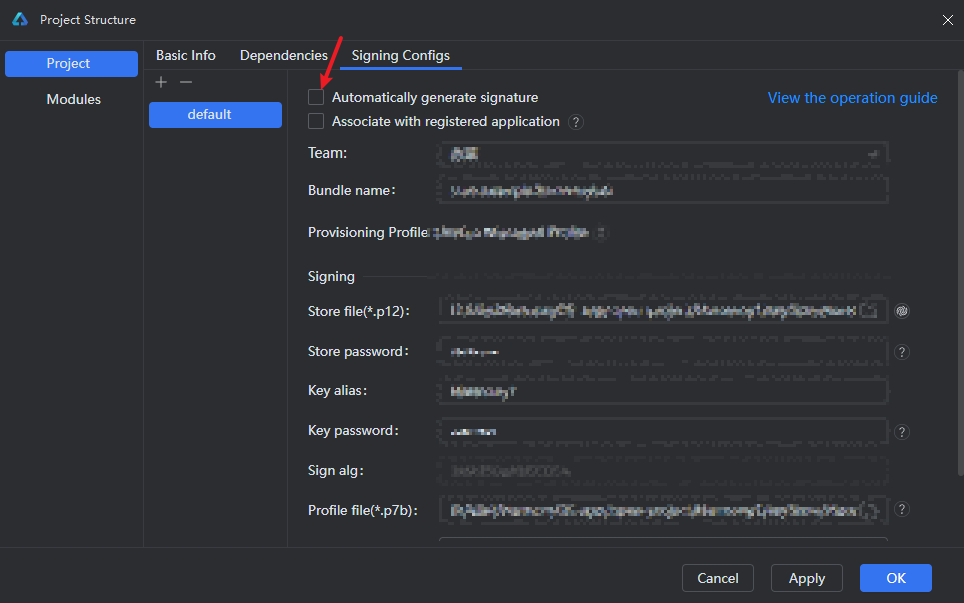Add a new signing config with plus icon
The image size is (964, 603).
coord(161,82)
